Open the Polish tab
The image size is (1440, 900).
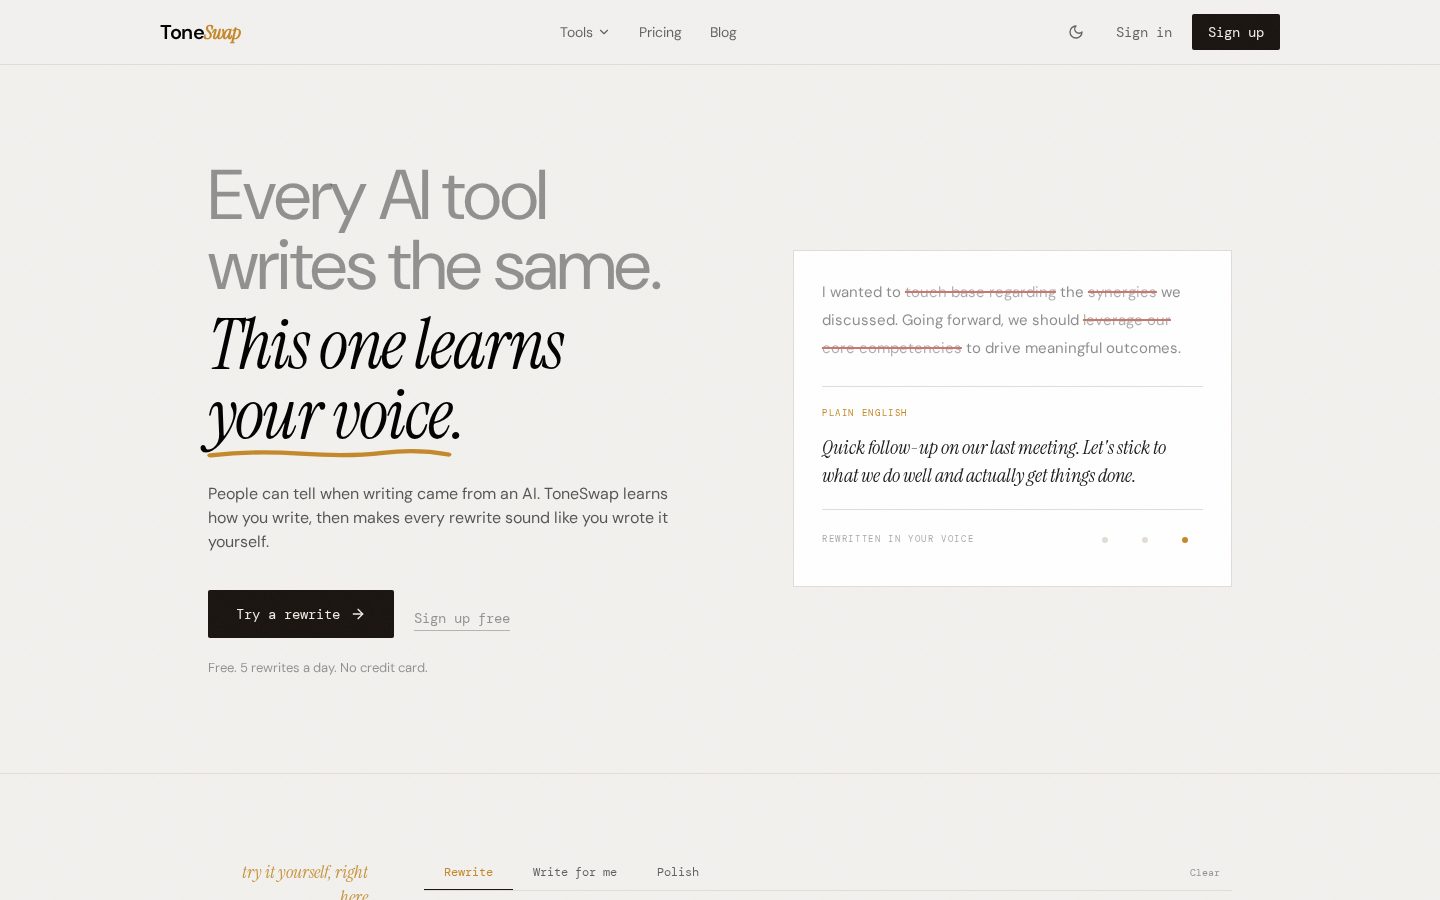coord(678,872)
